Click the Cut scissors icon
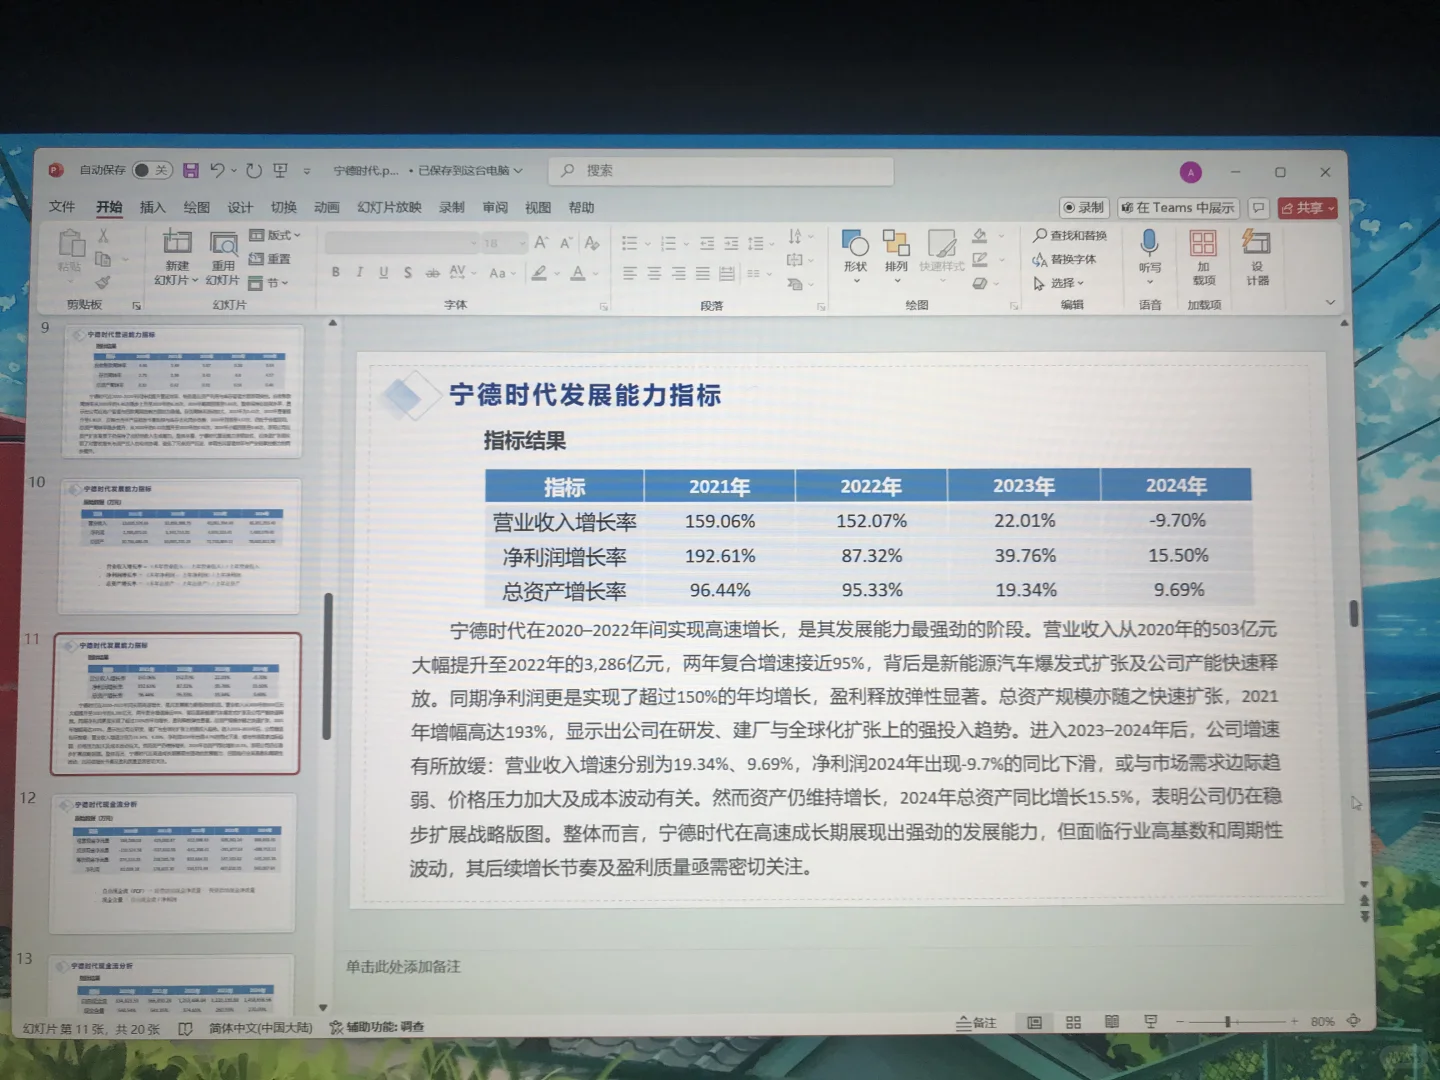Image resolution: width=1440 pixels, height=1080 pixels. coord(103,236)
